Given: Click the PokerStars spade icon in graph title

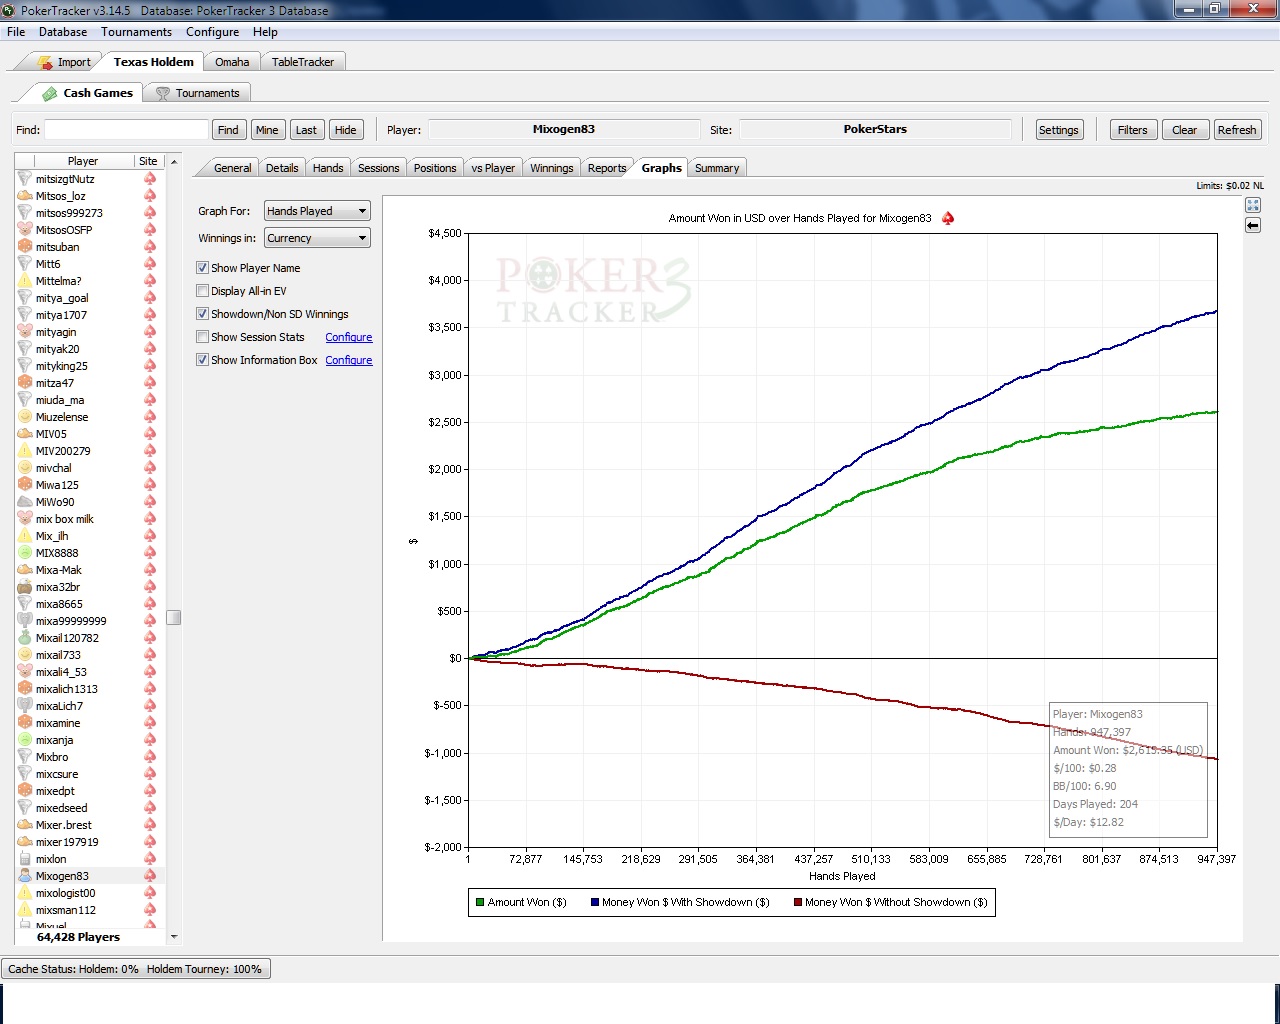Looking at the screenshot, I should pyautogui.click(x=948, y=218).
